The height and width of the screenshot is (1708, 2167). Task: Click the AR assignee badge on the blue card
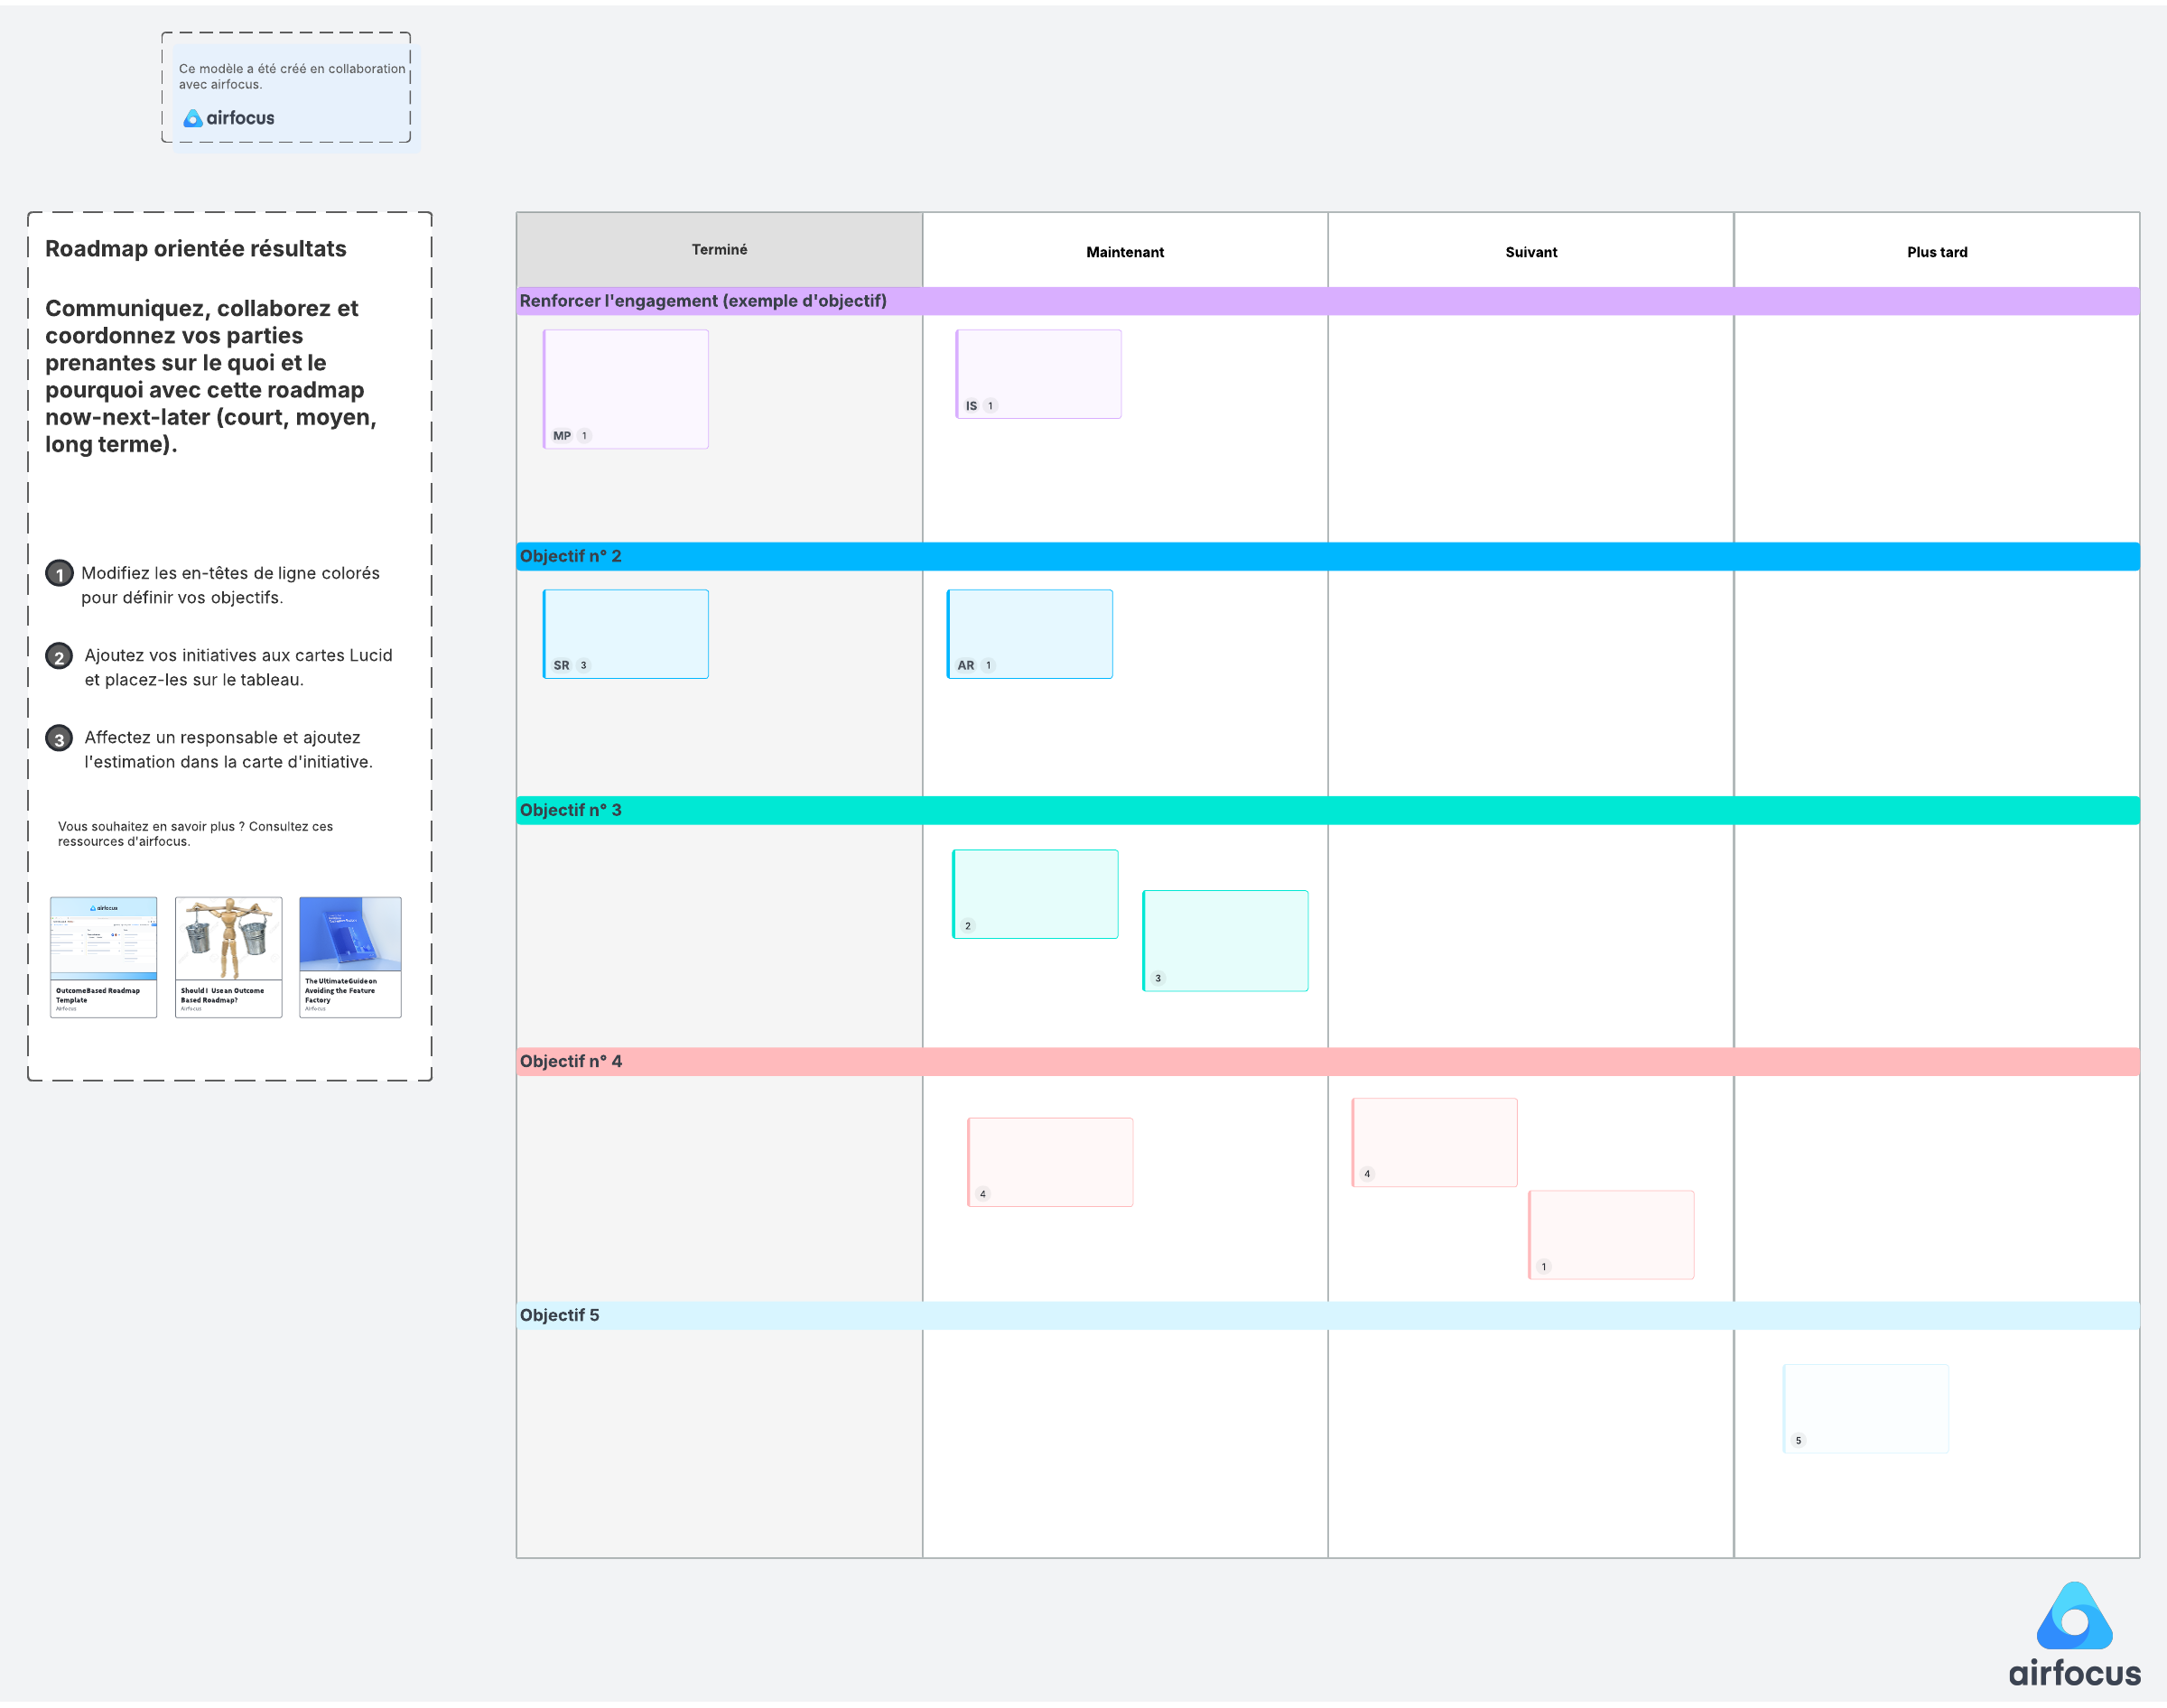tap(965, 665)
